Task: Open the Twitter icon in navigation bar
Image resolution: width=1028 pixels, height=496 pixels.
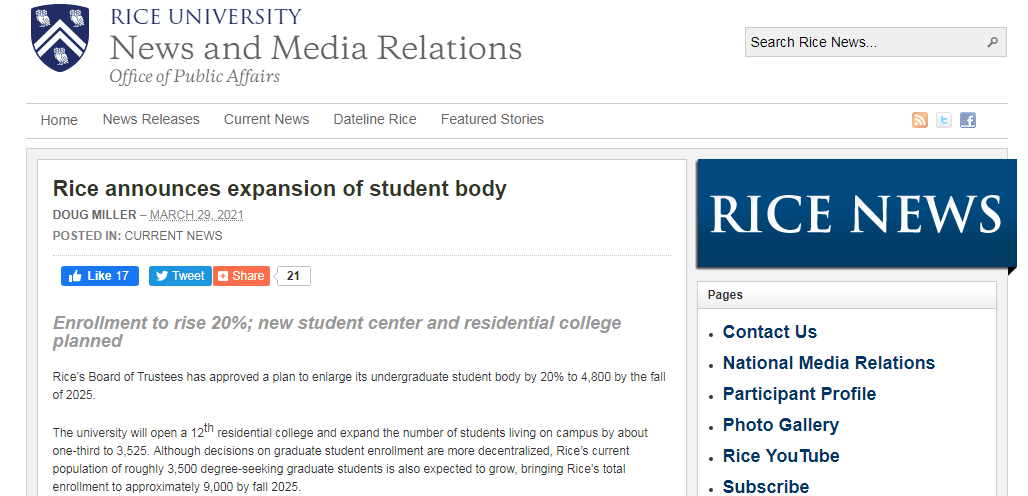Action: (x=943, y=120)
